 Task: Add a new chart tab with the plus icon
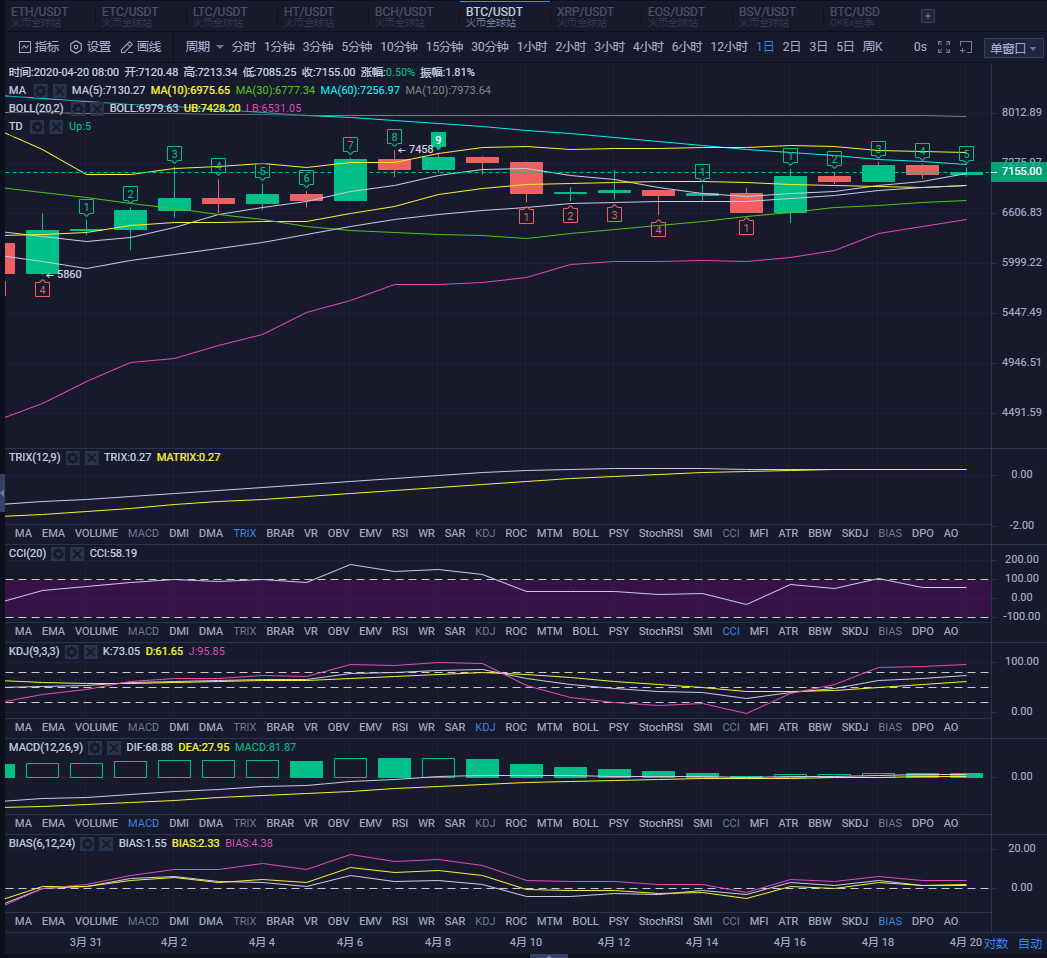(928, 16)
